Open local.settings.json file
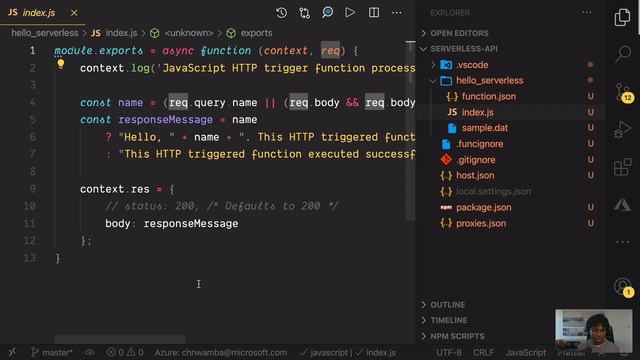This screenshot has height=360, width=640. pyautogui.click(x=493, y=191)
